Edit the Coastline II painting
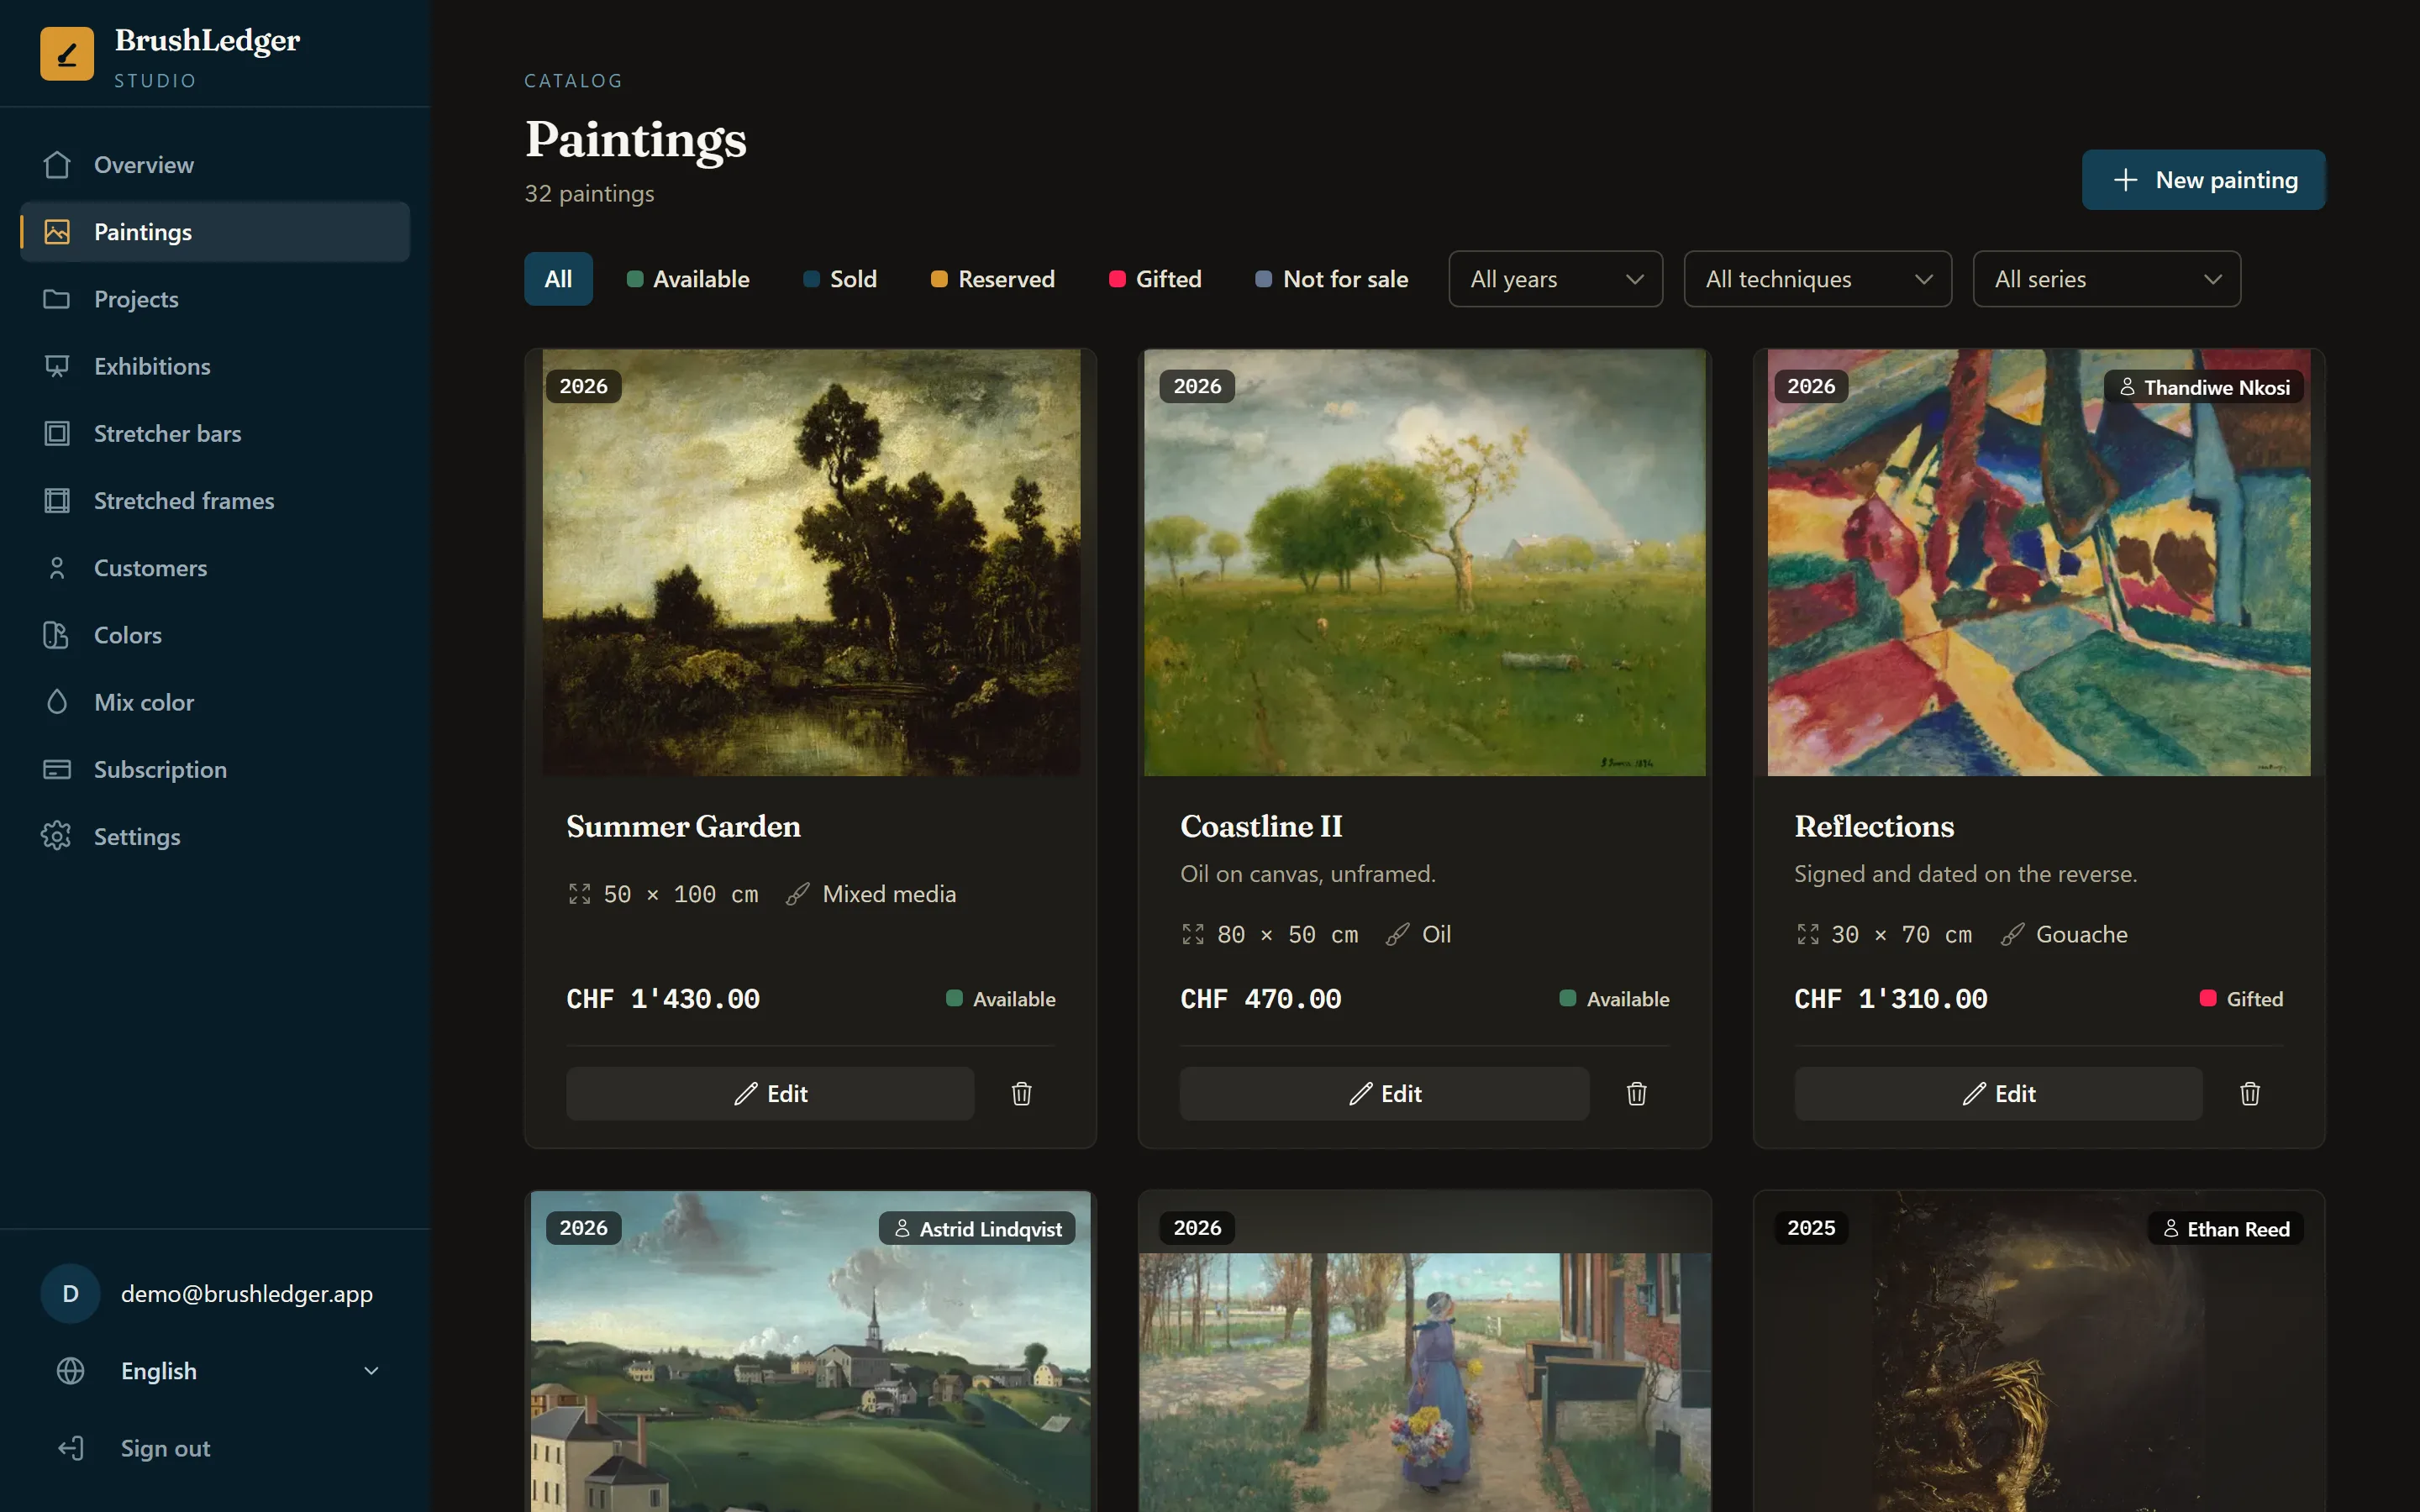2420x1512 pixels. pyautogui.click(x=1384, y=1093)
